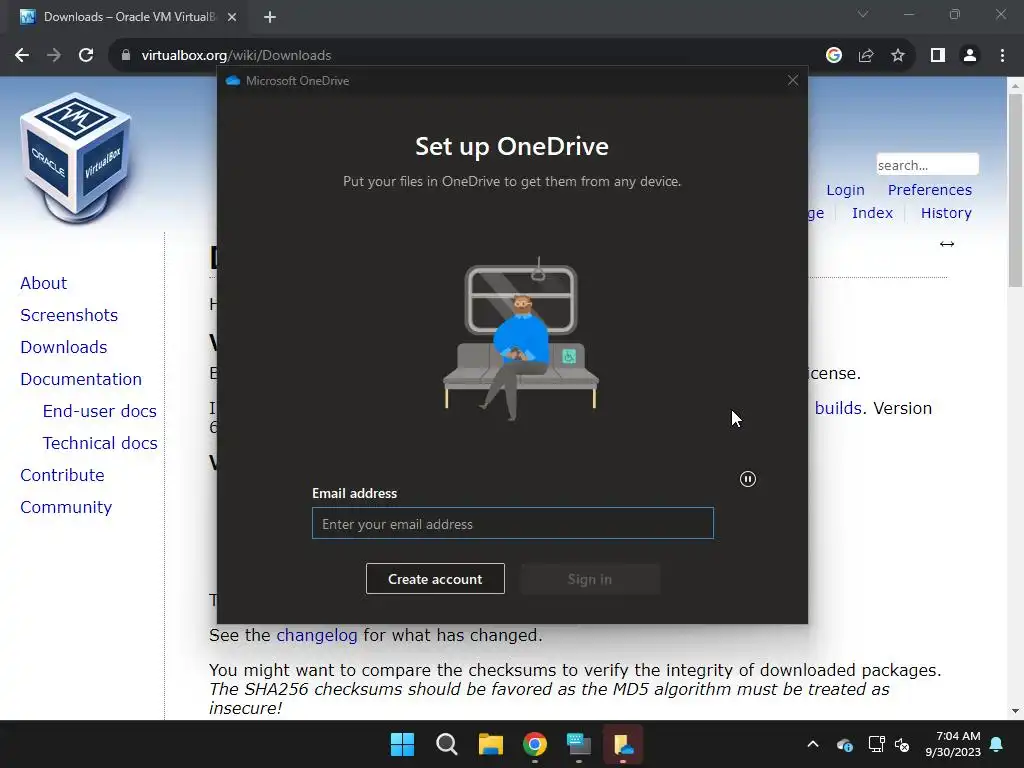The height and width of the screenshot is (768, 1024).
Task: Click the VirtualBox site search box
Action: coord(927,165)
